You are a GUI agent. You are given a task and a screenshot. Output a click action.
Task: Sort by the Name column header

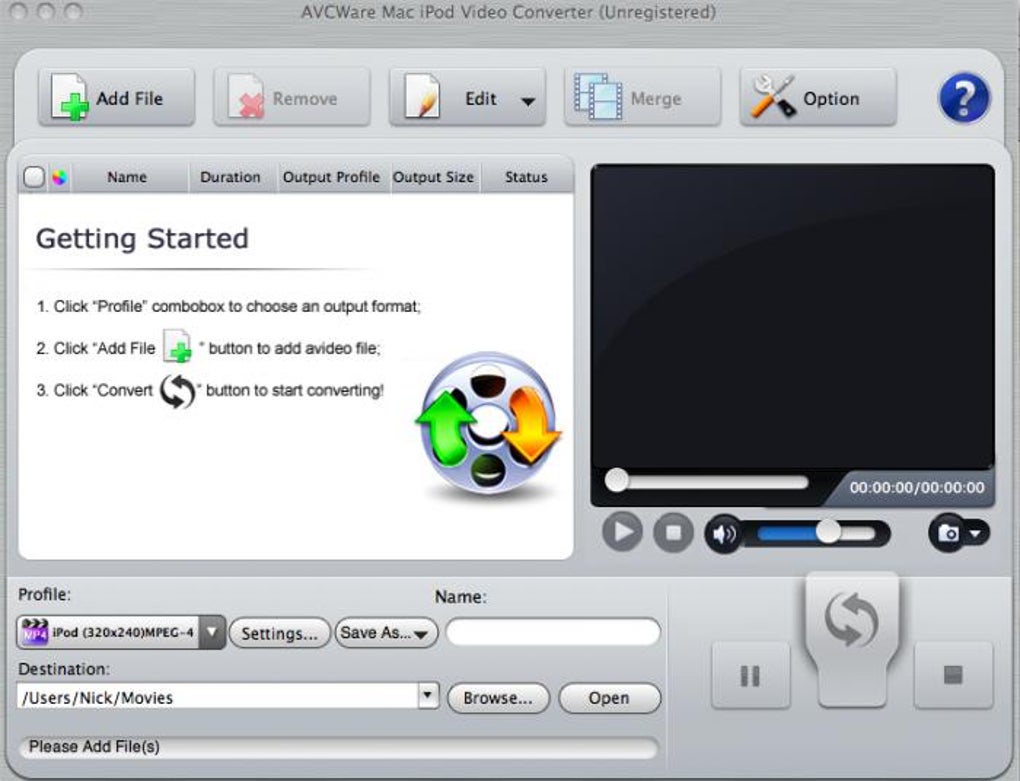(x=127, y=177)
